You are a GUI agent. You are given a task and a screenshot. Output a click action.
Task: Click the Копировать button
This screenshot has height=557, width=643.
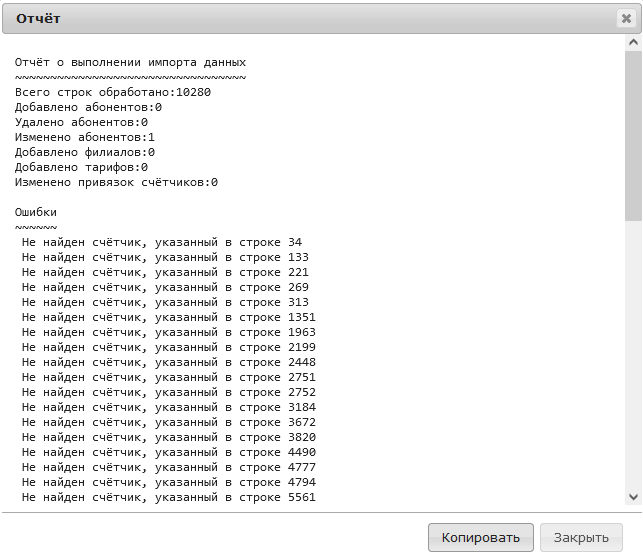(480, 537)
